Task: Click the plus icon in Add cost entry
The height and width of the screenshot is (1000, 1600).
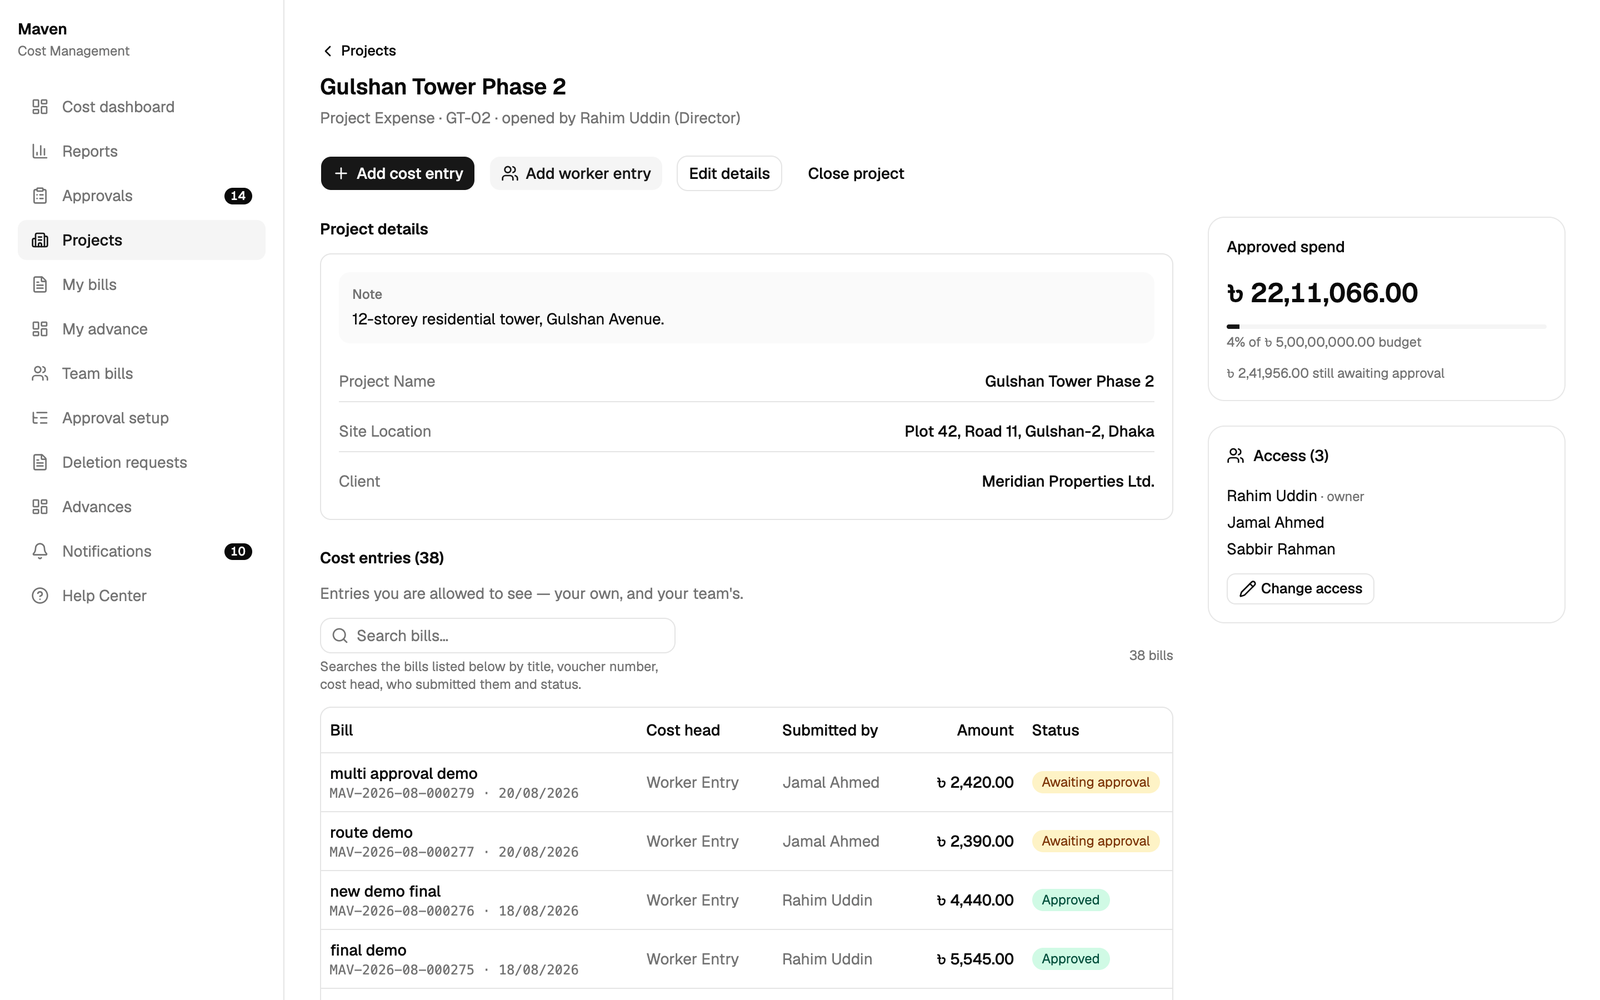Action: point(341,173)
